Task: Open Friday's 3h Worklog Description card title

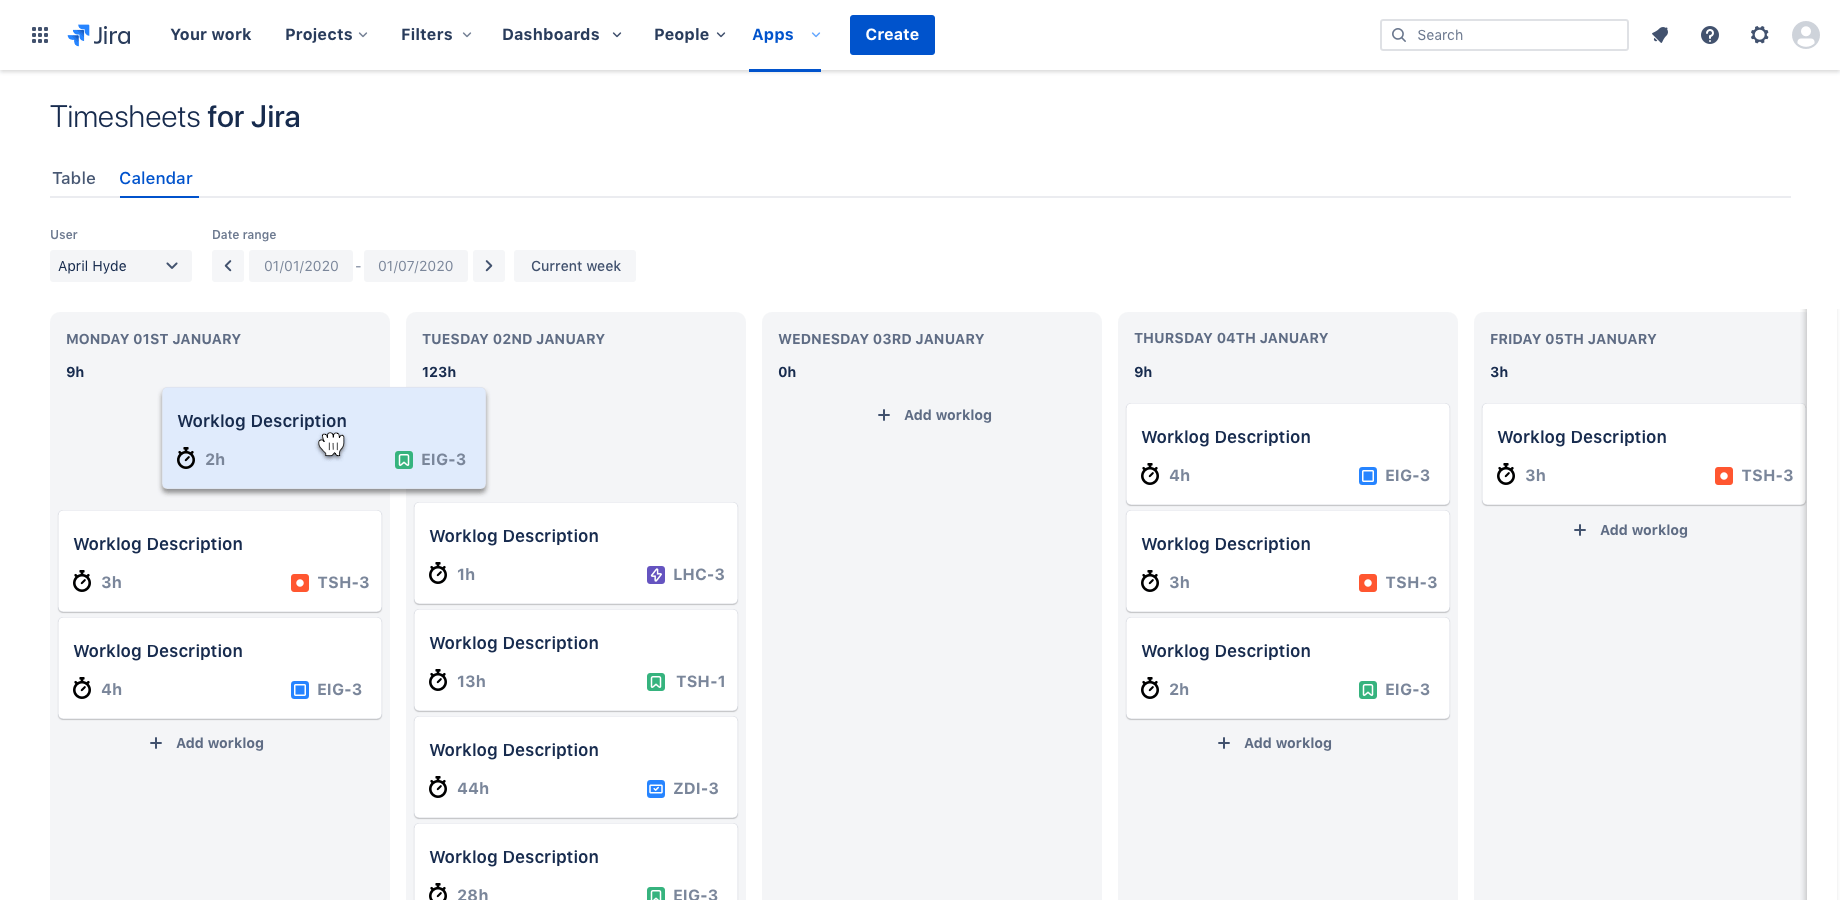Action: [1582, 437]
